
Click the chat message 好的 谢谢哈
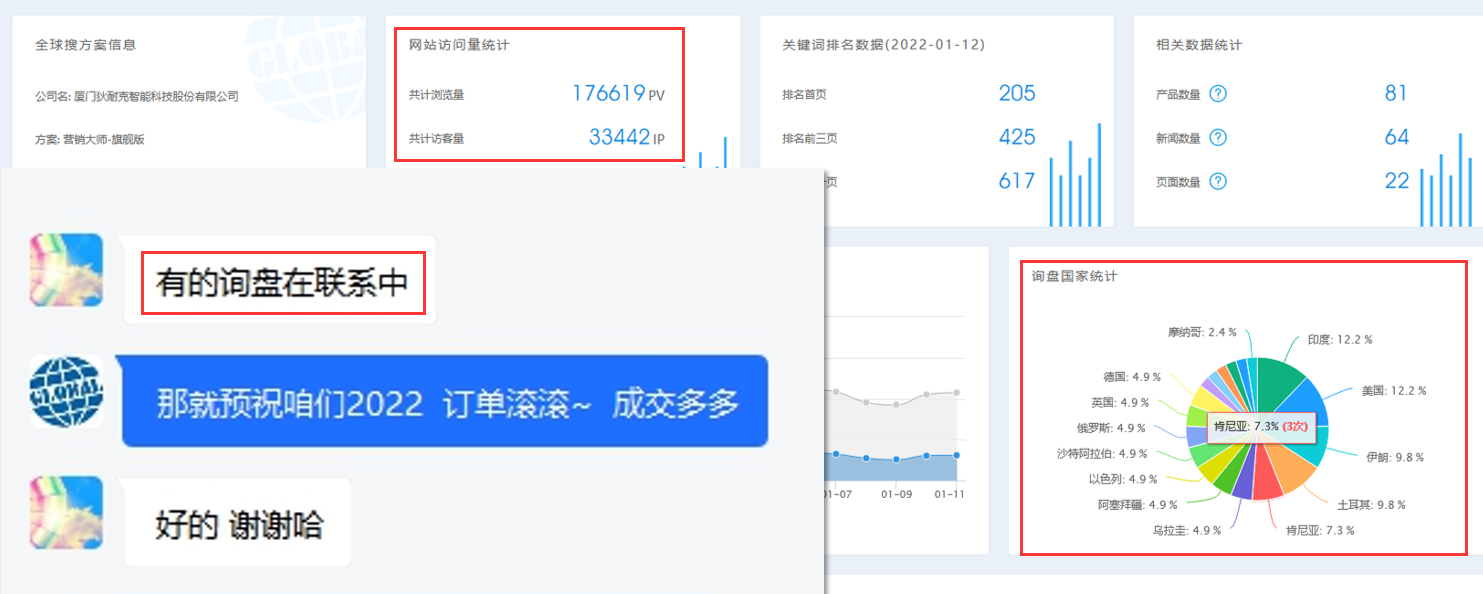238,523
